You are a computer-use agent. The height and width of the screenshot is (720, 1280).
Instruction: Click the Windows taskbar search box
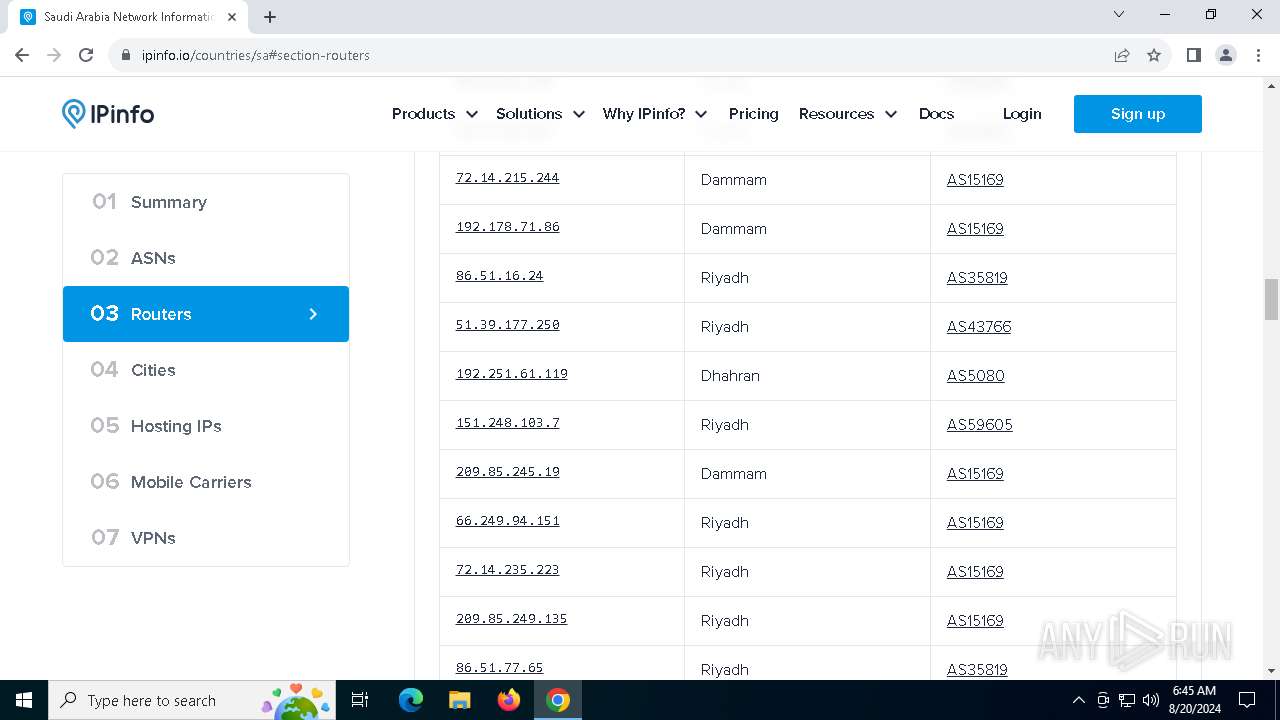click(x=193, y=700)
